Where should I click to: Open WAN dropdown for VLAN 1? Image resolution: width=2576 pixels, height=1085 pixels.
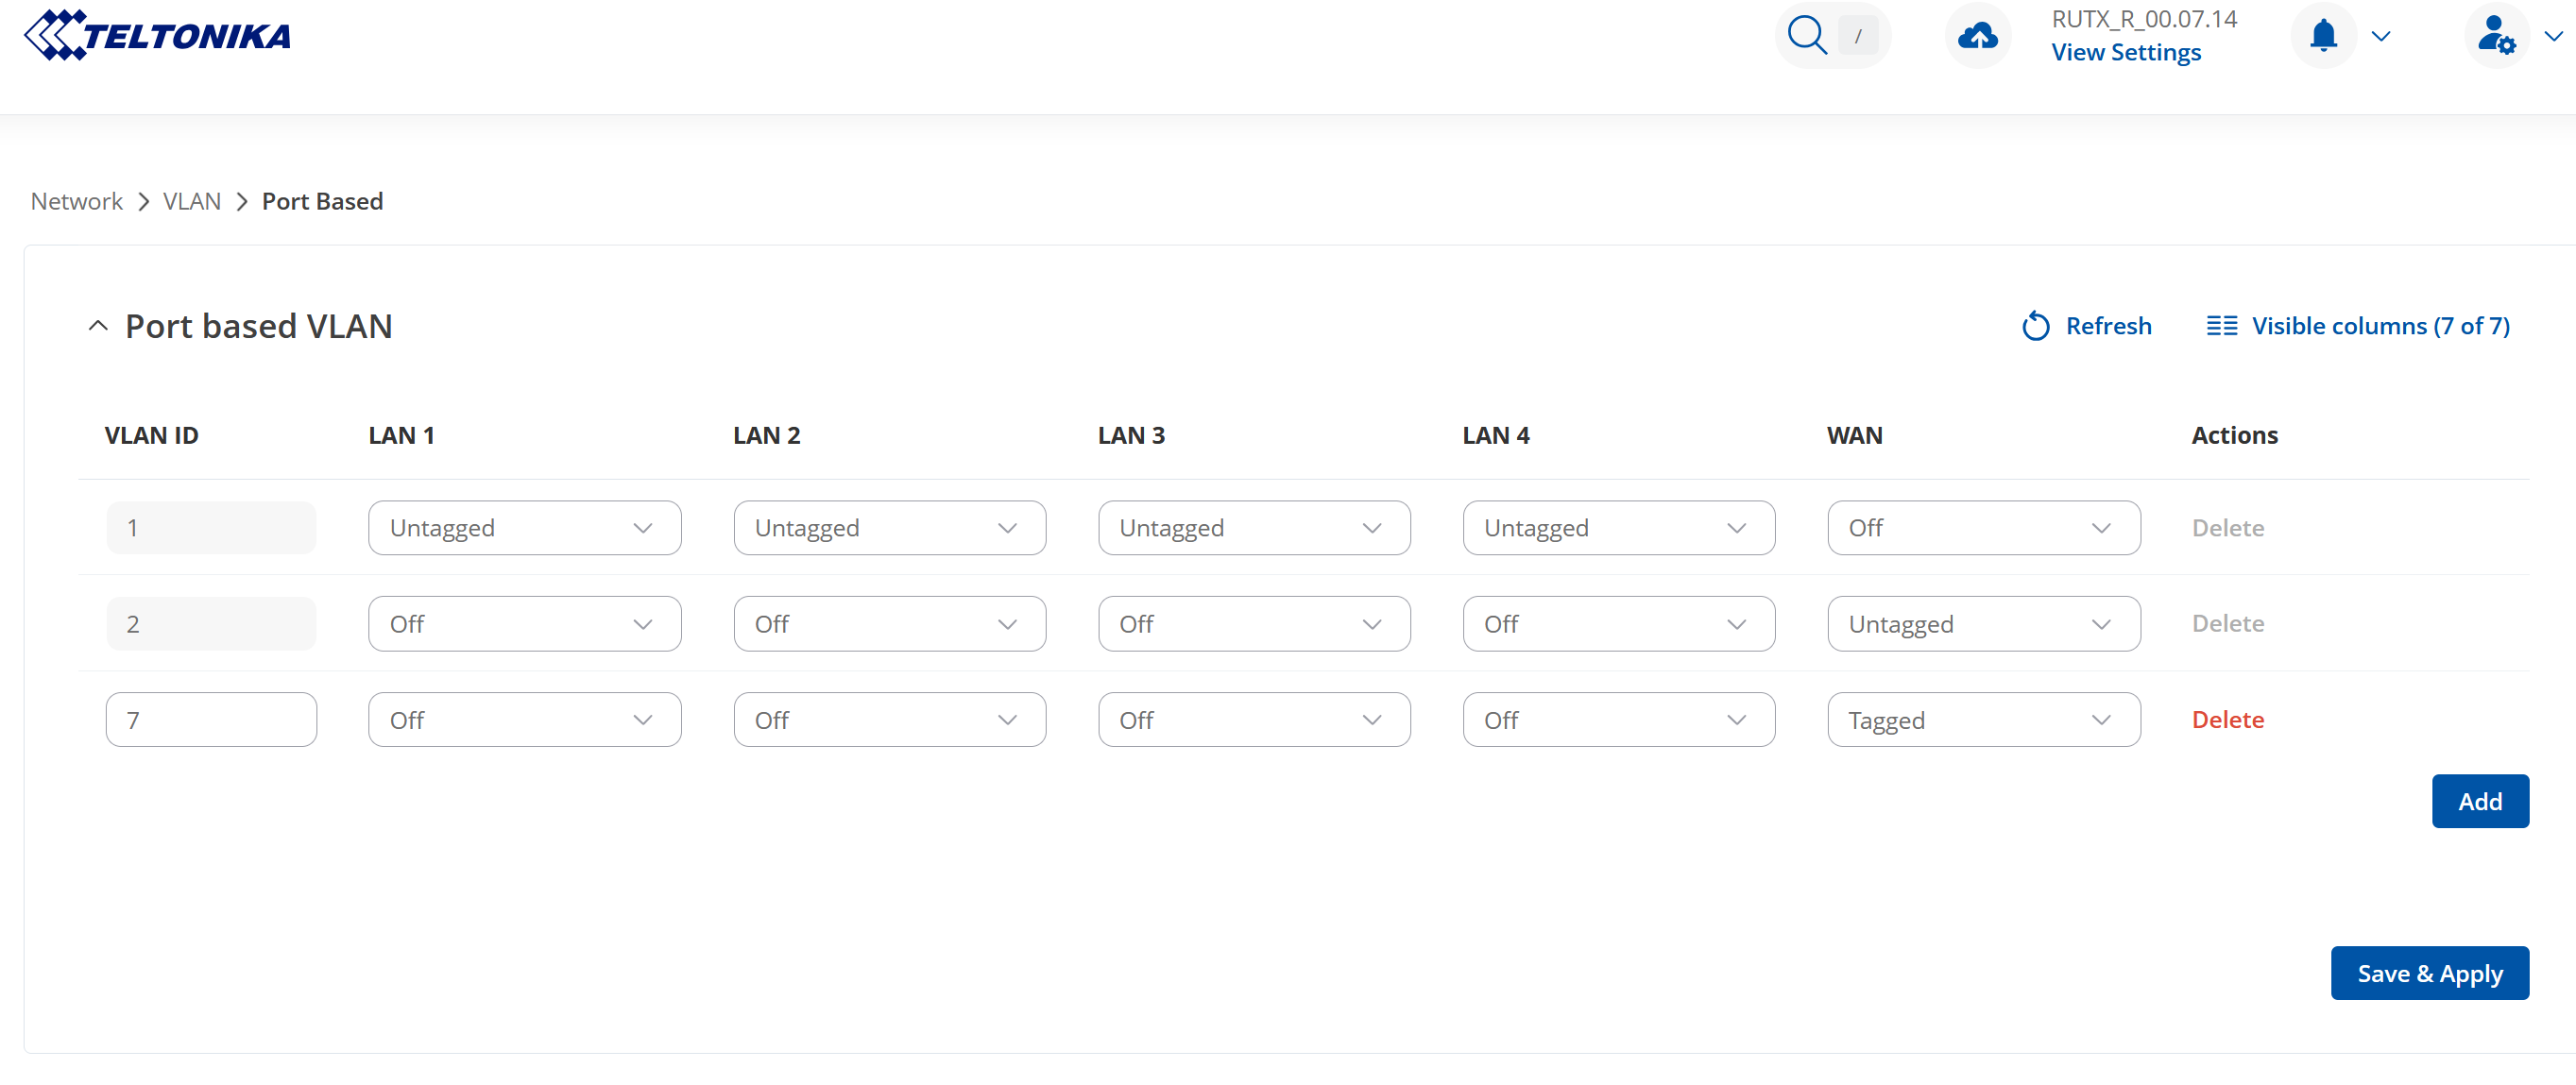coord(1984,528)
